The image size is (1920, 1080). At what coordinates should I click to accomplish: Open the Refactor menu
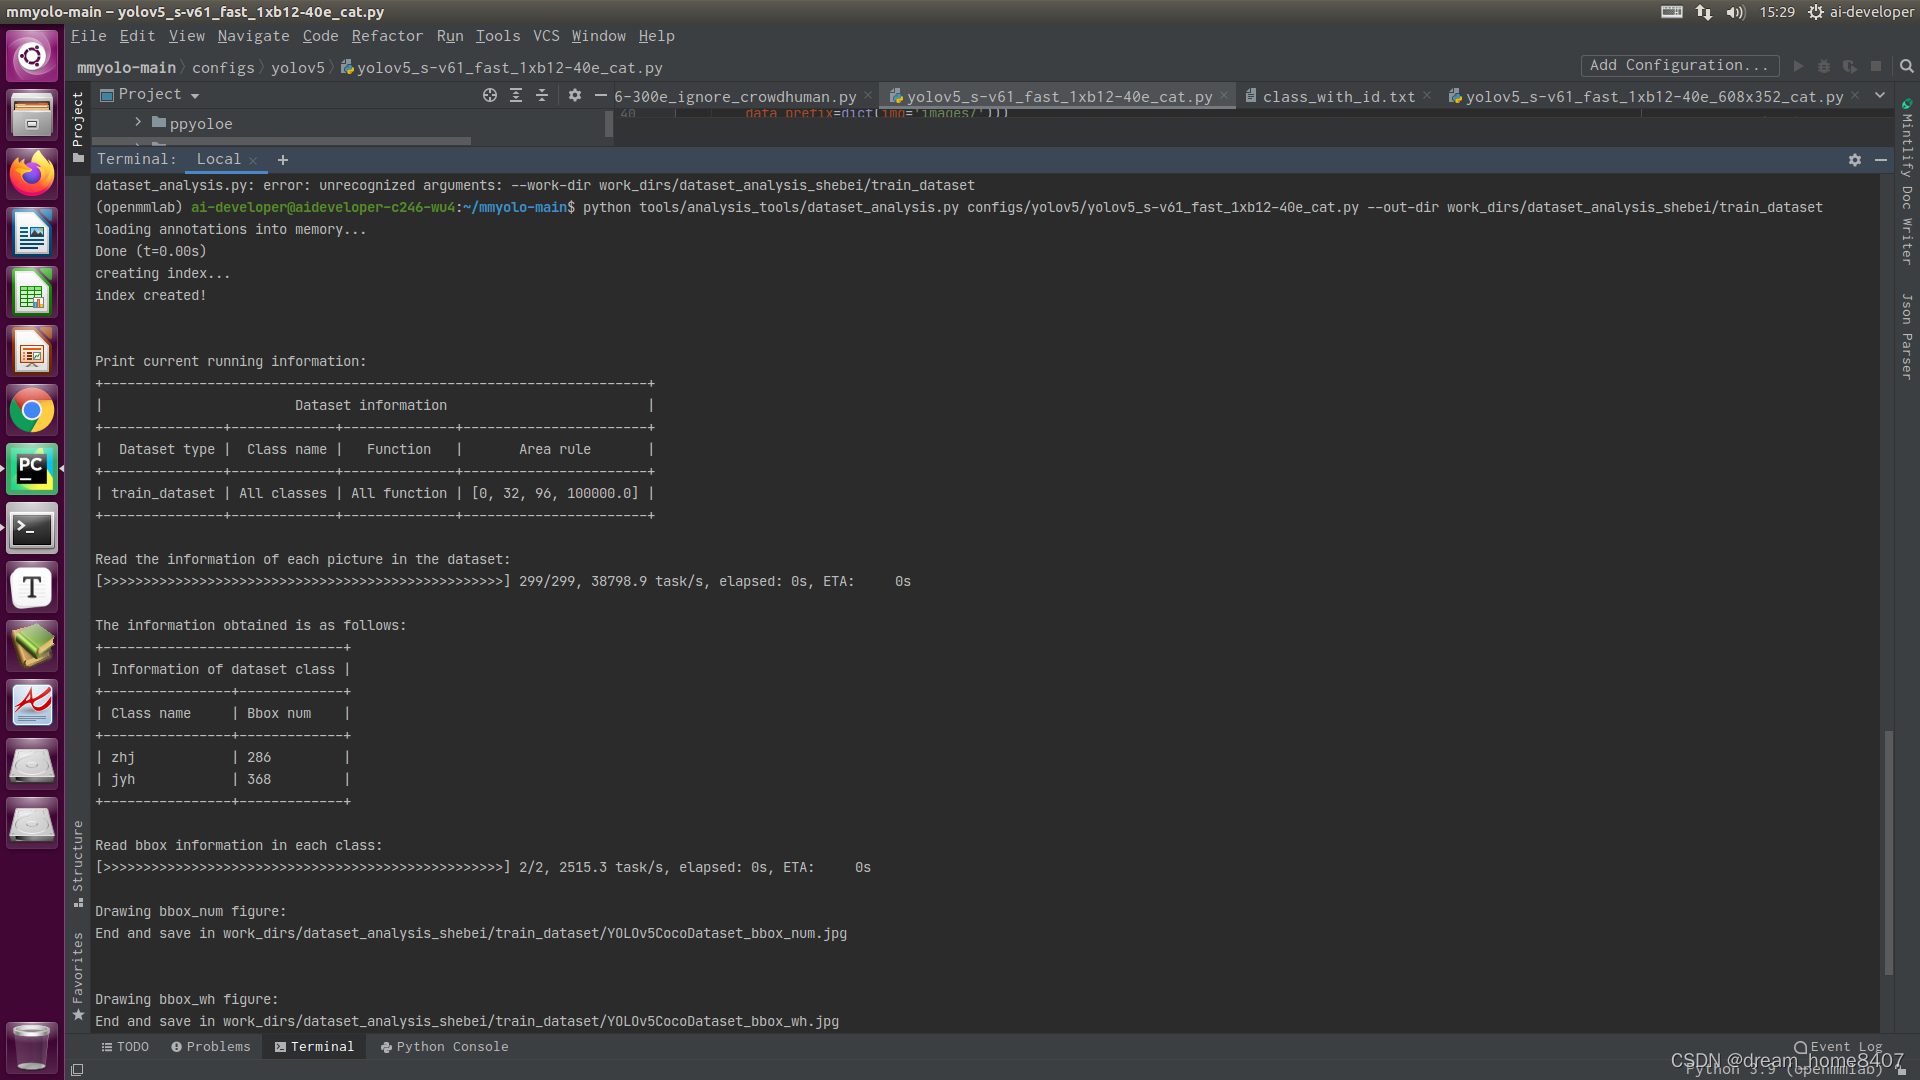pyautogui.click(x=387, y=36)
